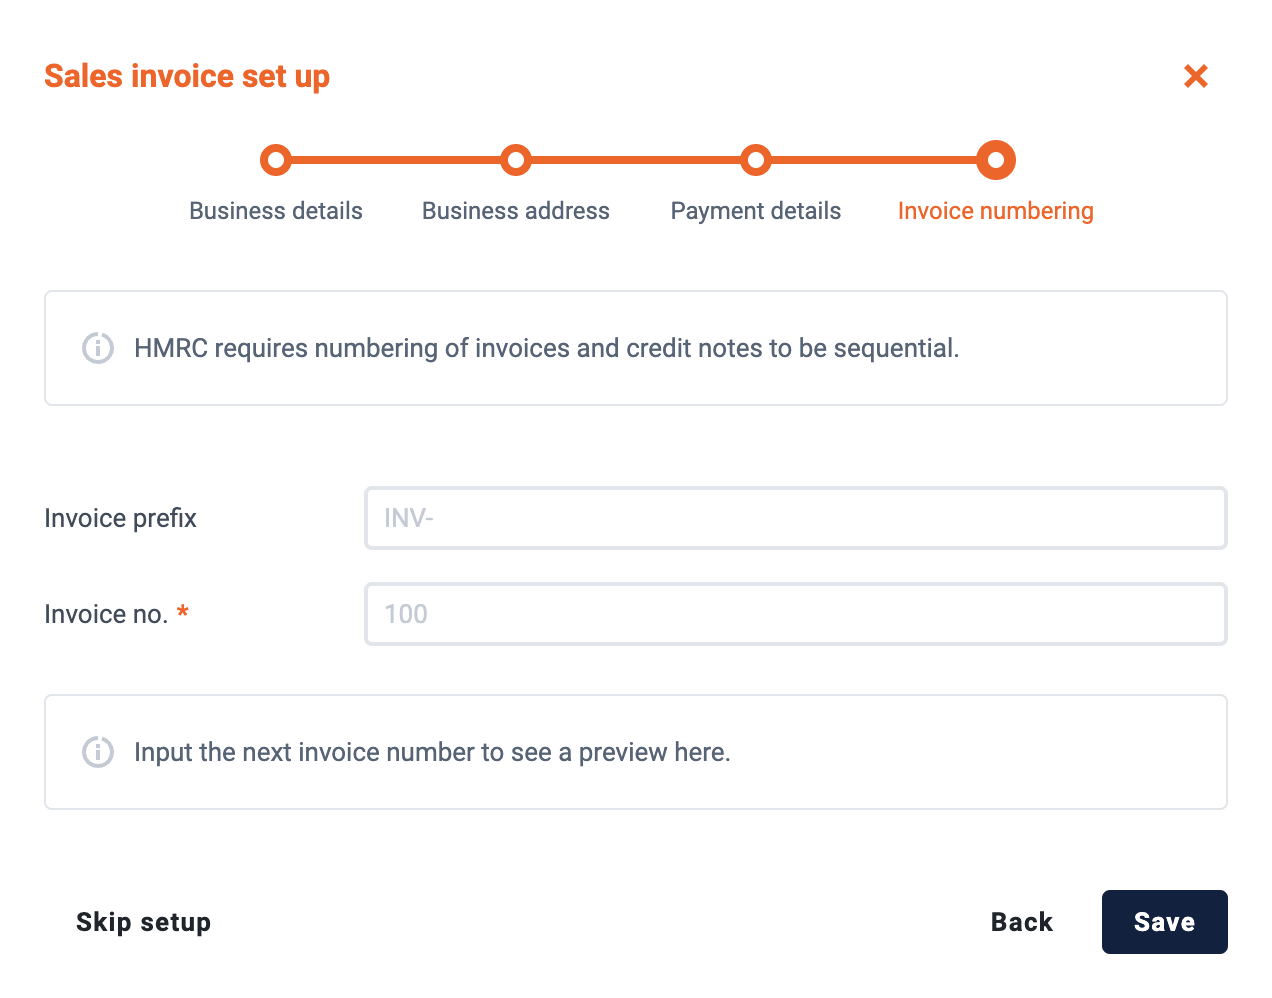Click the Business address step circle
1272x998 pixels.
pyautogui.click(x=516, y=160)
